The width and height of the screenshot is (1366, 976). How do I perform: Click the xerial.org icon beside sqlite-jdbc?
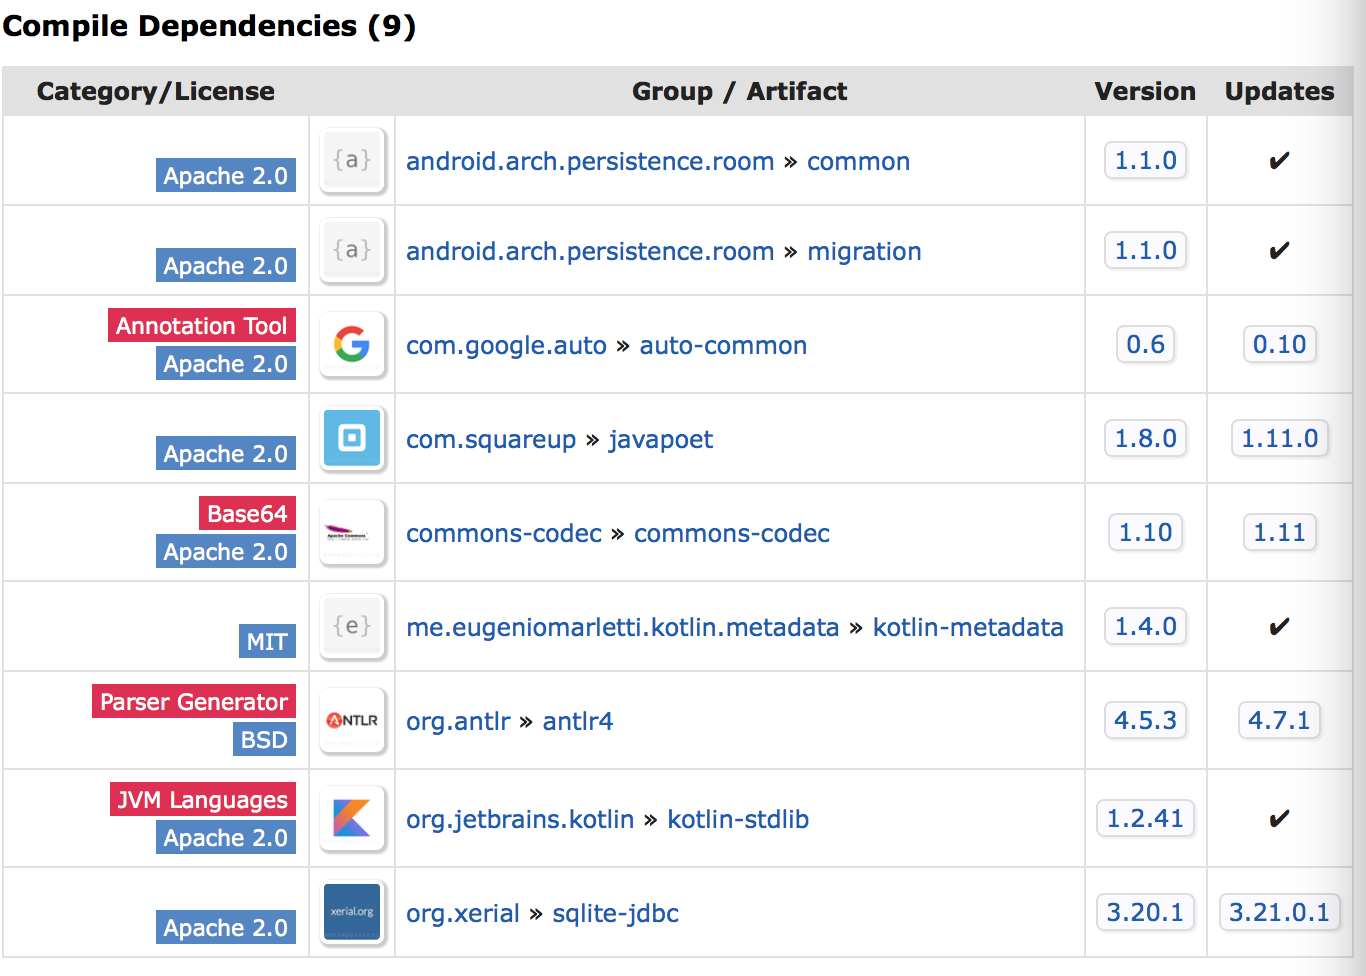[x=352, y=912]
